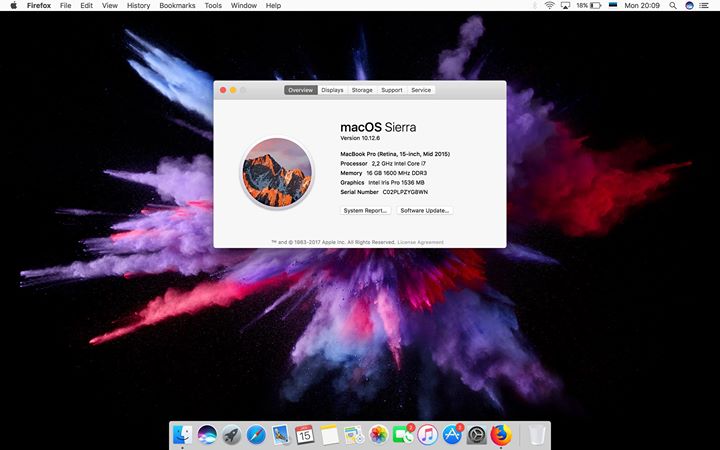The image size is (720, 450).
Task: Click the Software Update button
Action: tap(425, 210)
